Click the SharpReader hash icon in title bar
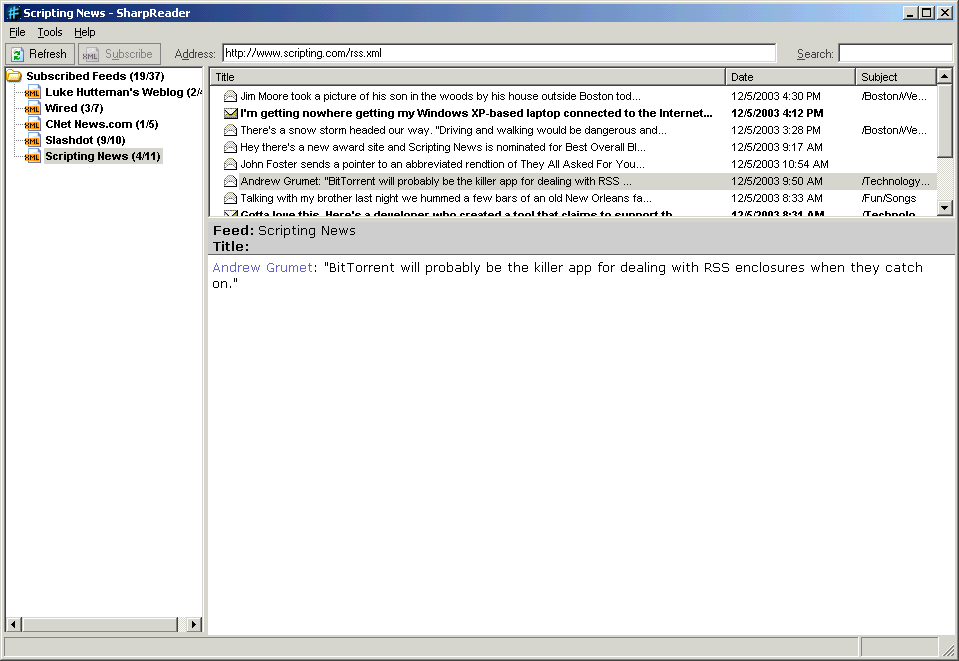Image resolution: width=959 pixels, height=661 pixels. pos(13,12)
